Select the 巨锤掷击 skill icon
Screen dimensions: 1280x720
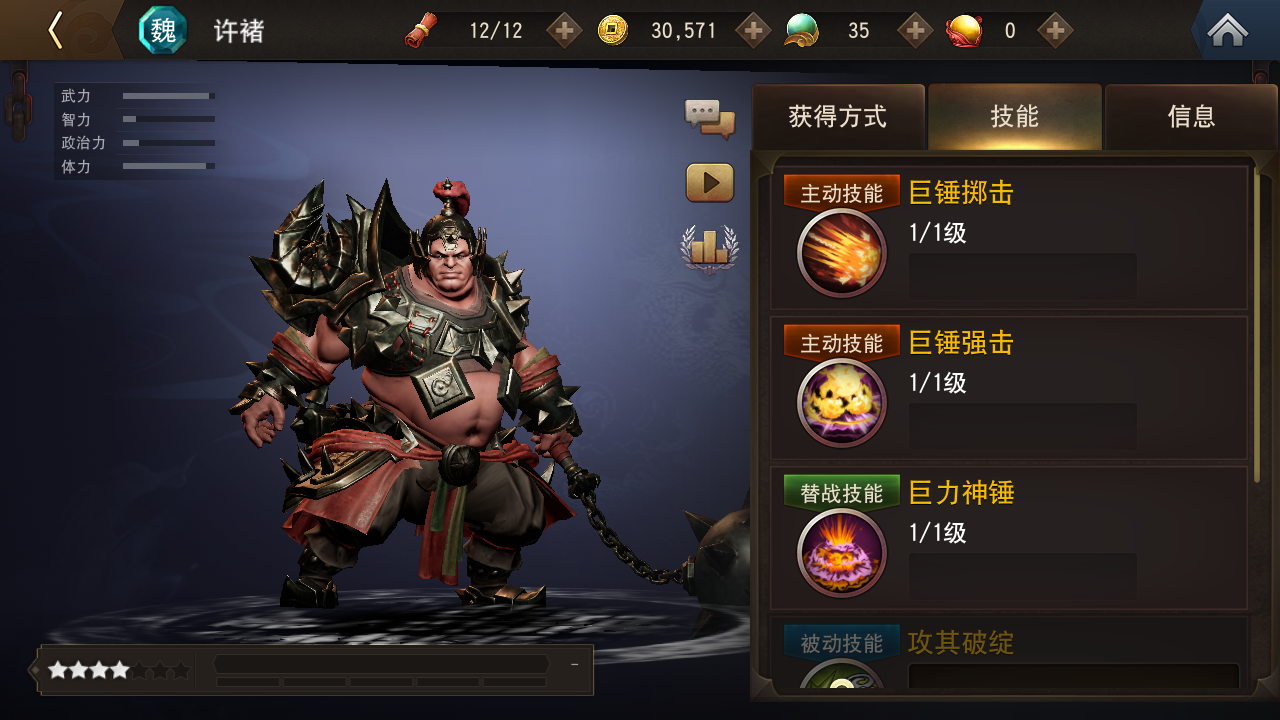click(x=842, y=253)
